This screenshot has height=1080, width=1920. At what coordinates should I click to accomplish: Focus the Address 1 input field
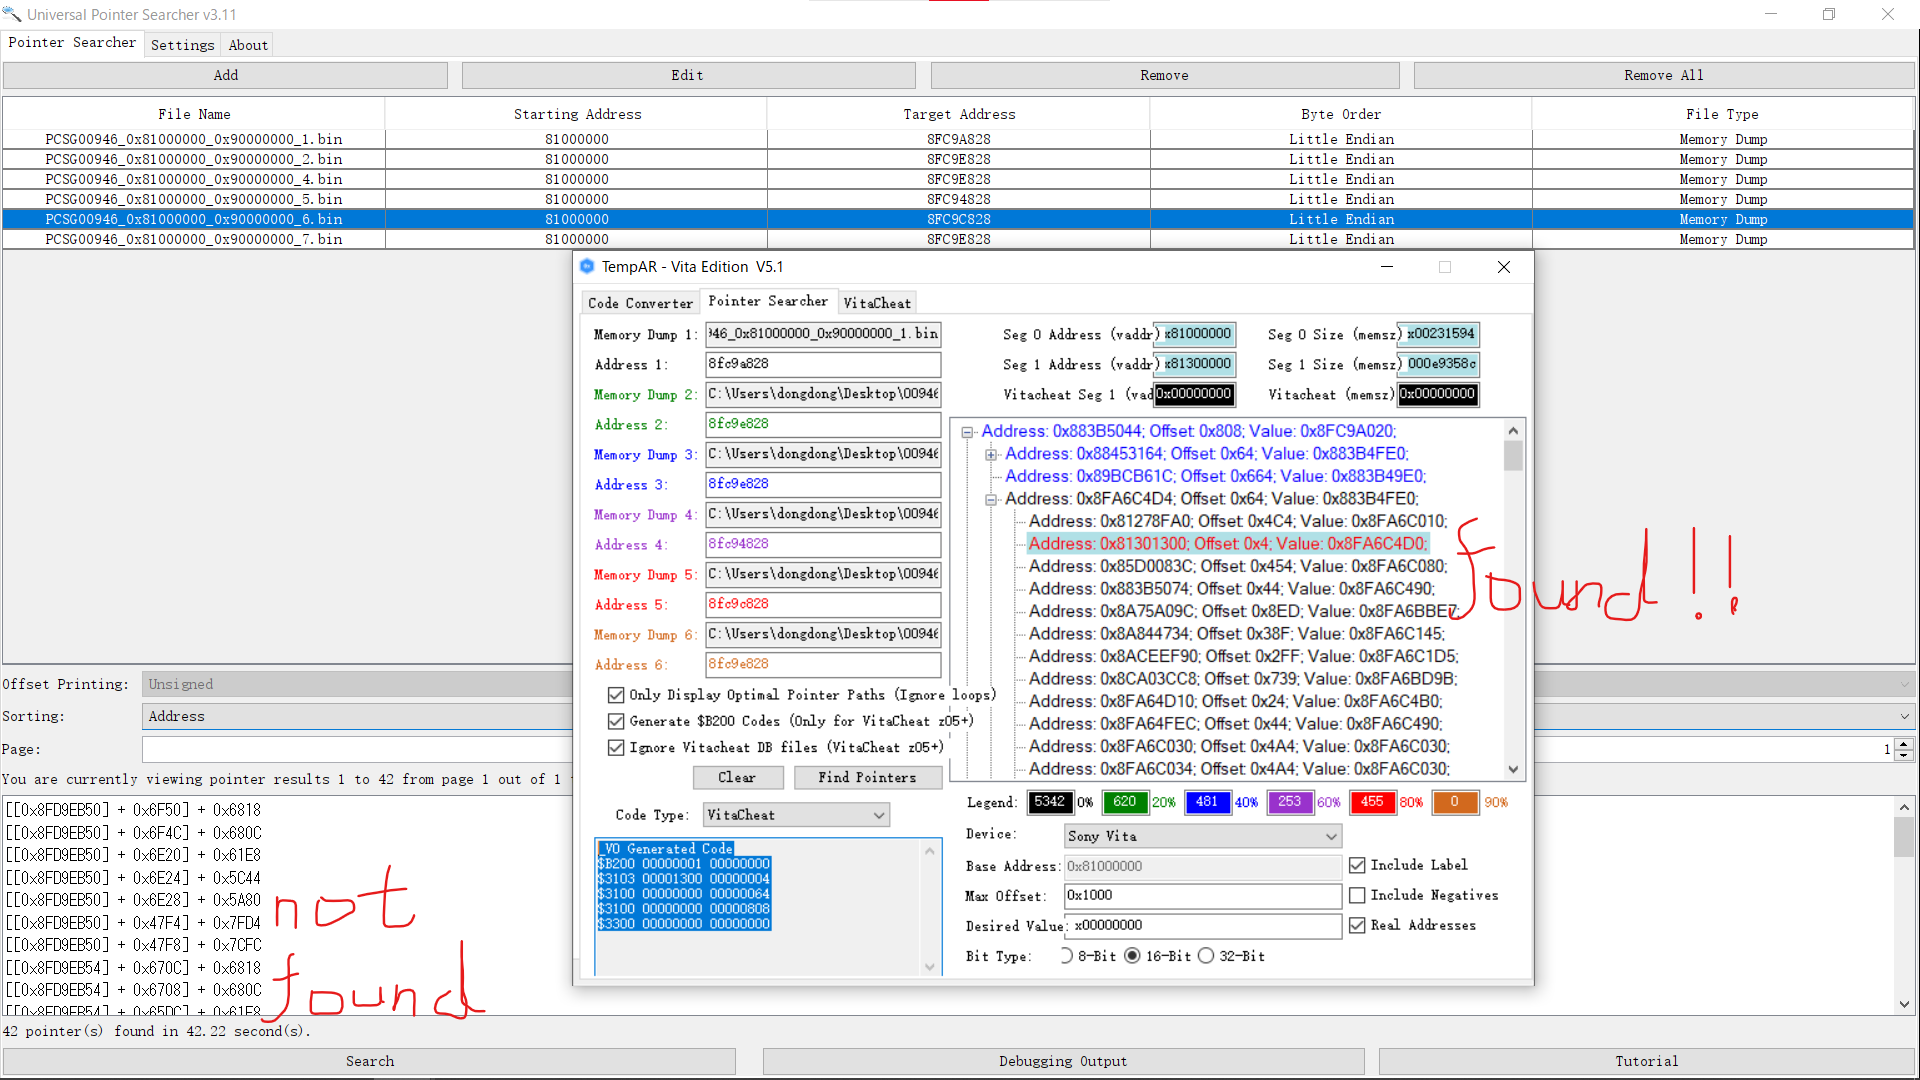click(823, 364)
